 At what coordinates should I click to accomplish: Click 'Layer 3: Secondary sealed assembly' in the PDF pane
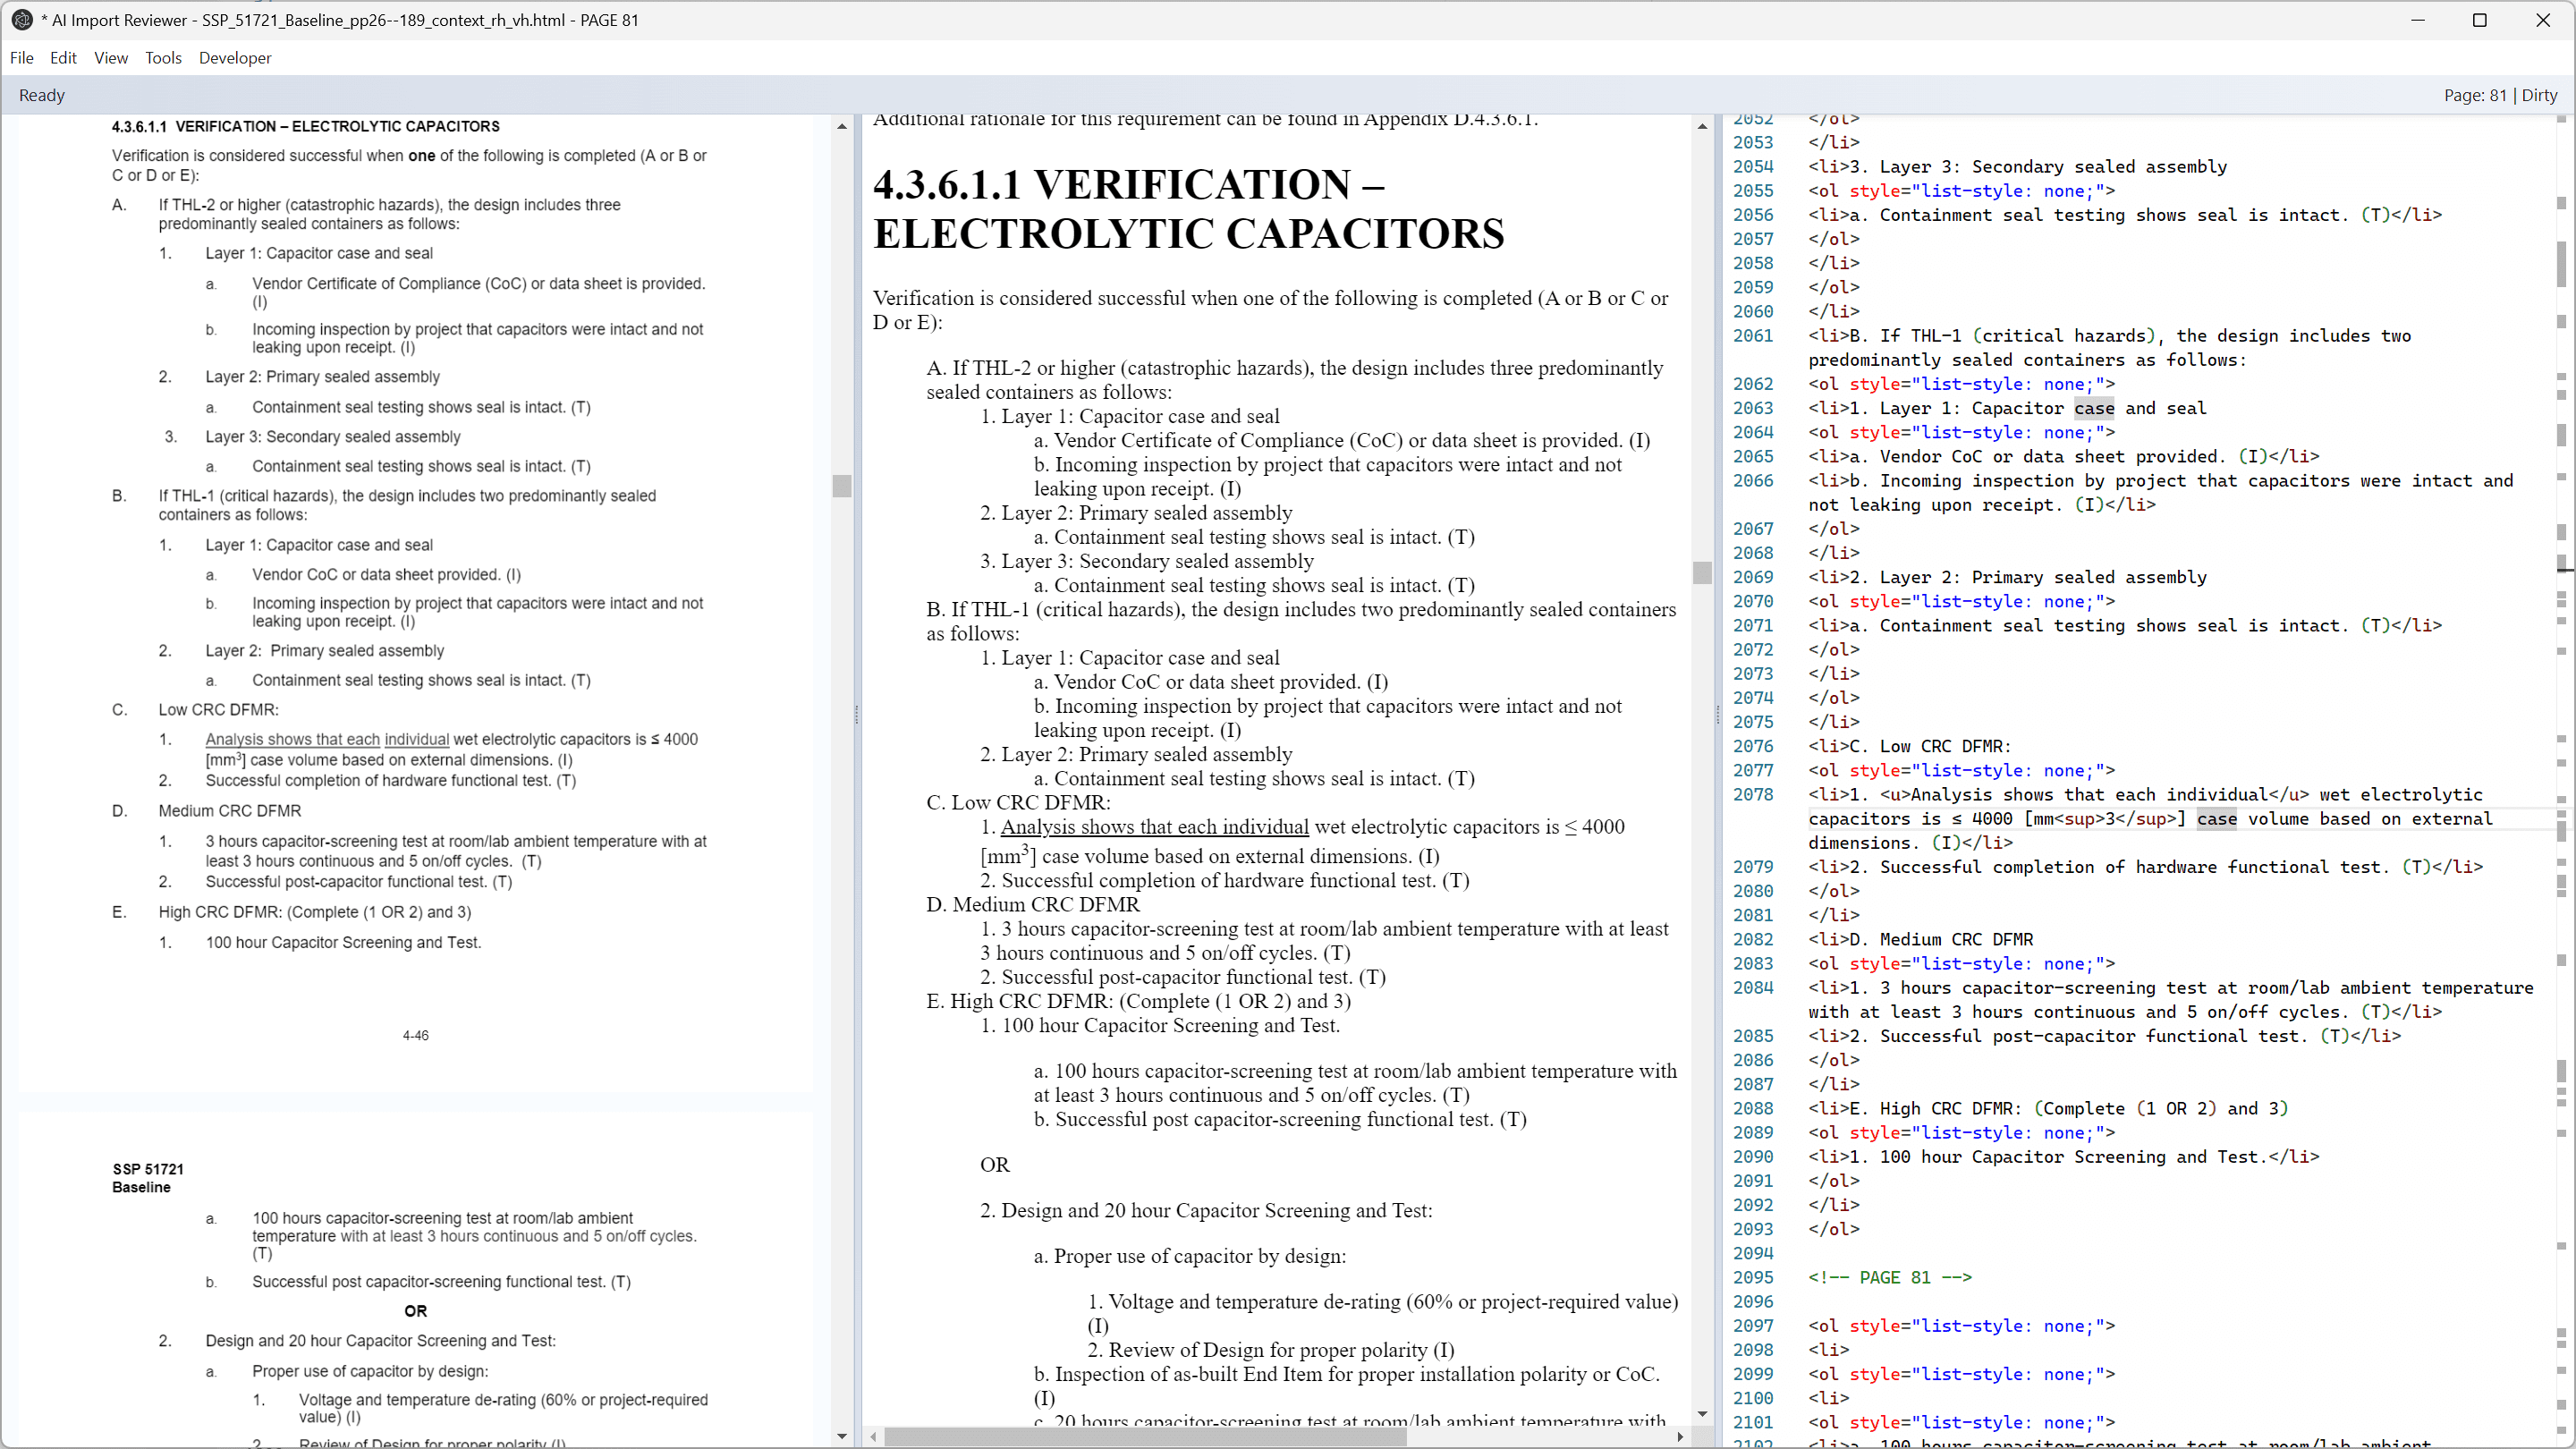333,437
